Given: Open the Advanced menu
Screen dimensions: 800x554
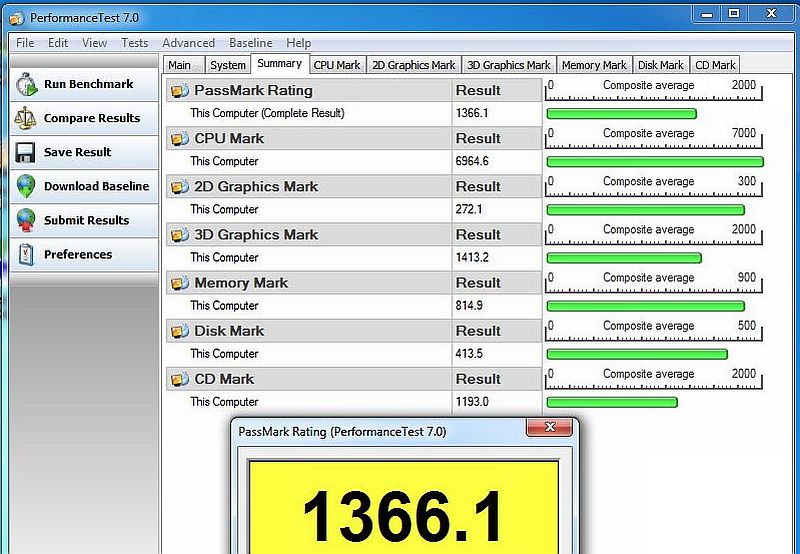Looking at the screenshot, I should pyautogui.click(x=188, y=43).
